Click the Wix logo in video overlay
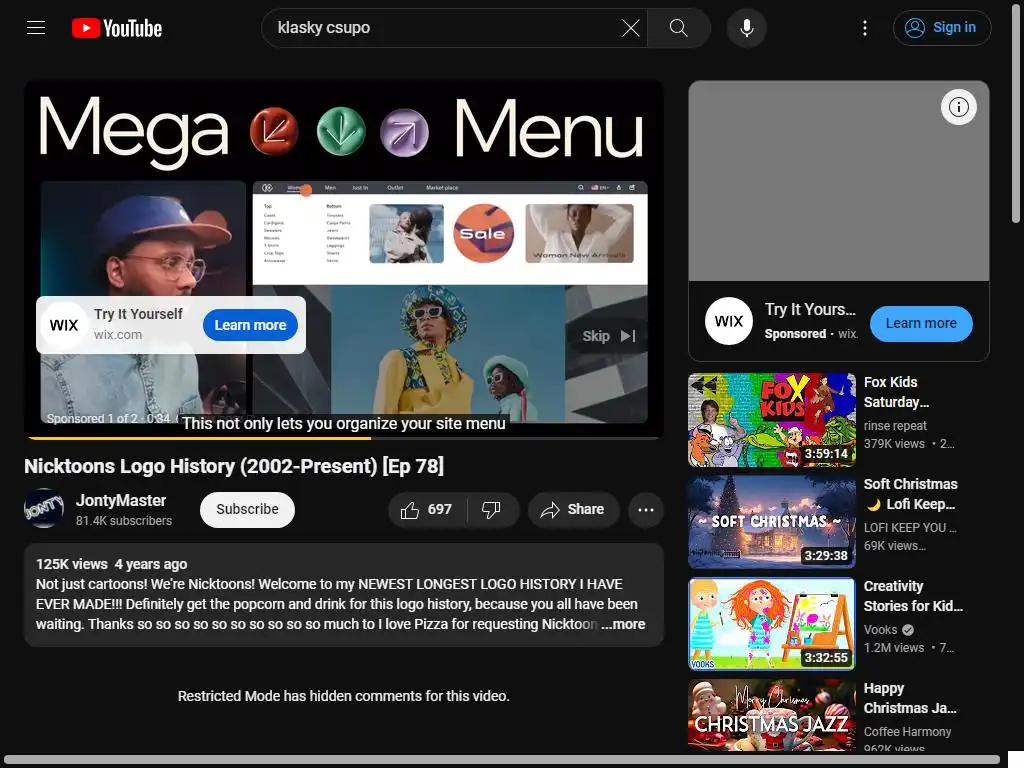Viewport: 1024px width, 768px height. tap(64, 325)
